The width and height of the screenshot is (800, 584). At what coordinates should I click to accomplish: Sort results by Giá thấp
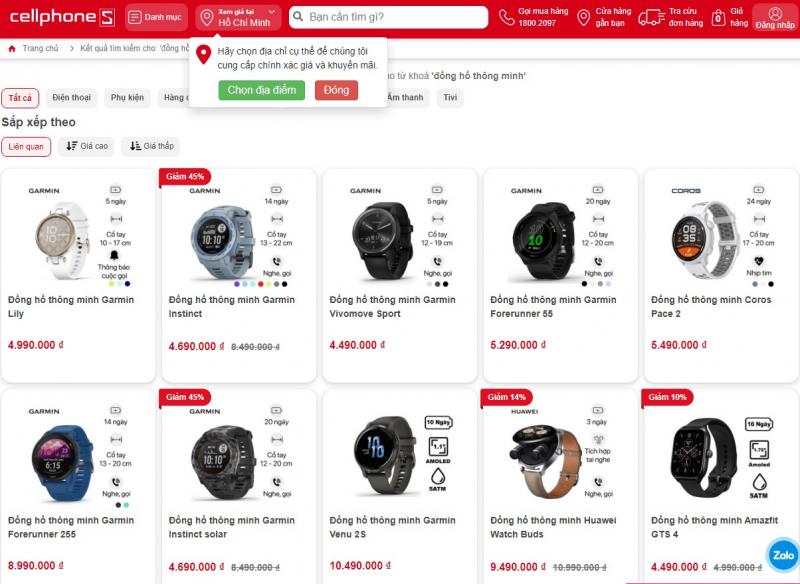(x=151, y=146)
